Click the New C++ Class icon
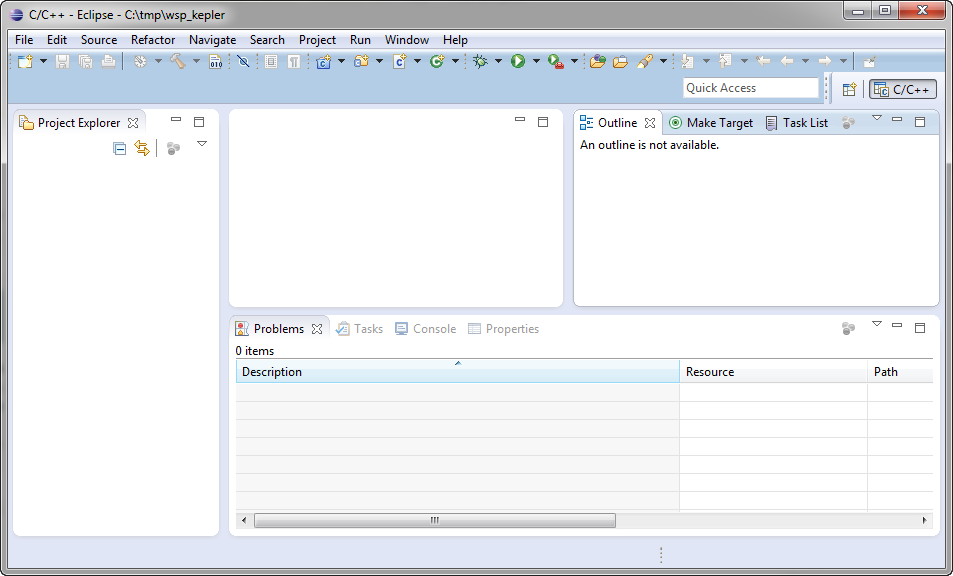Image resolution: width=953 pixels, height=576 pixels. pos(437,62)
